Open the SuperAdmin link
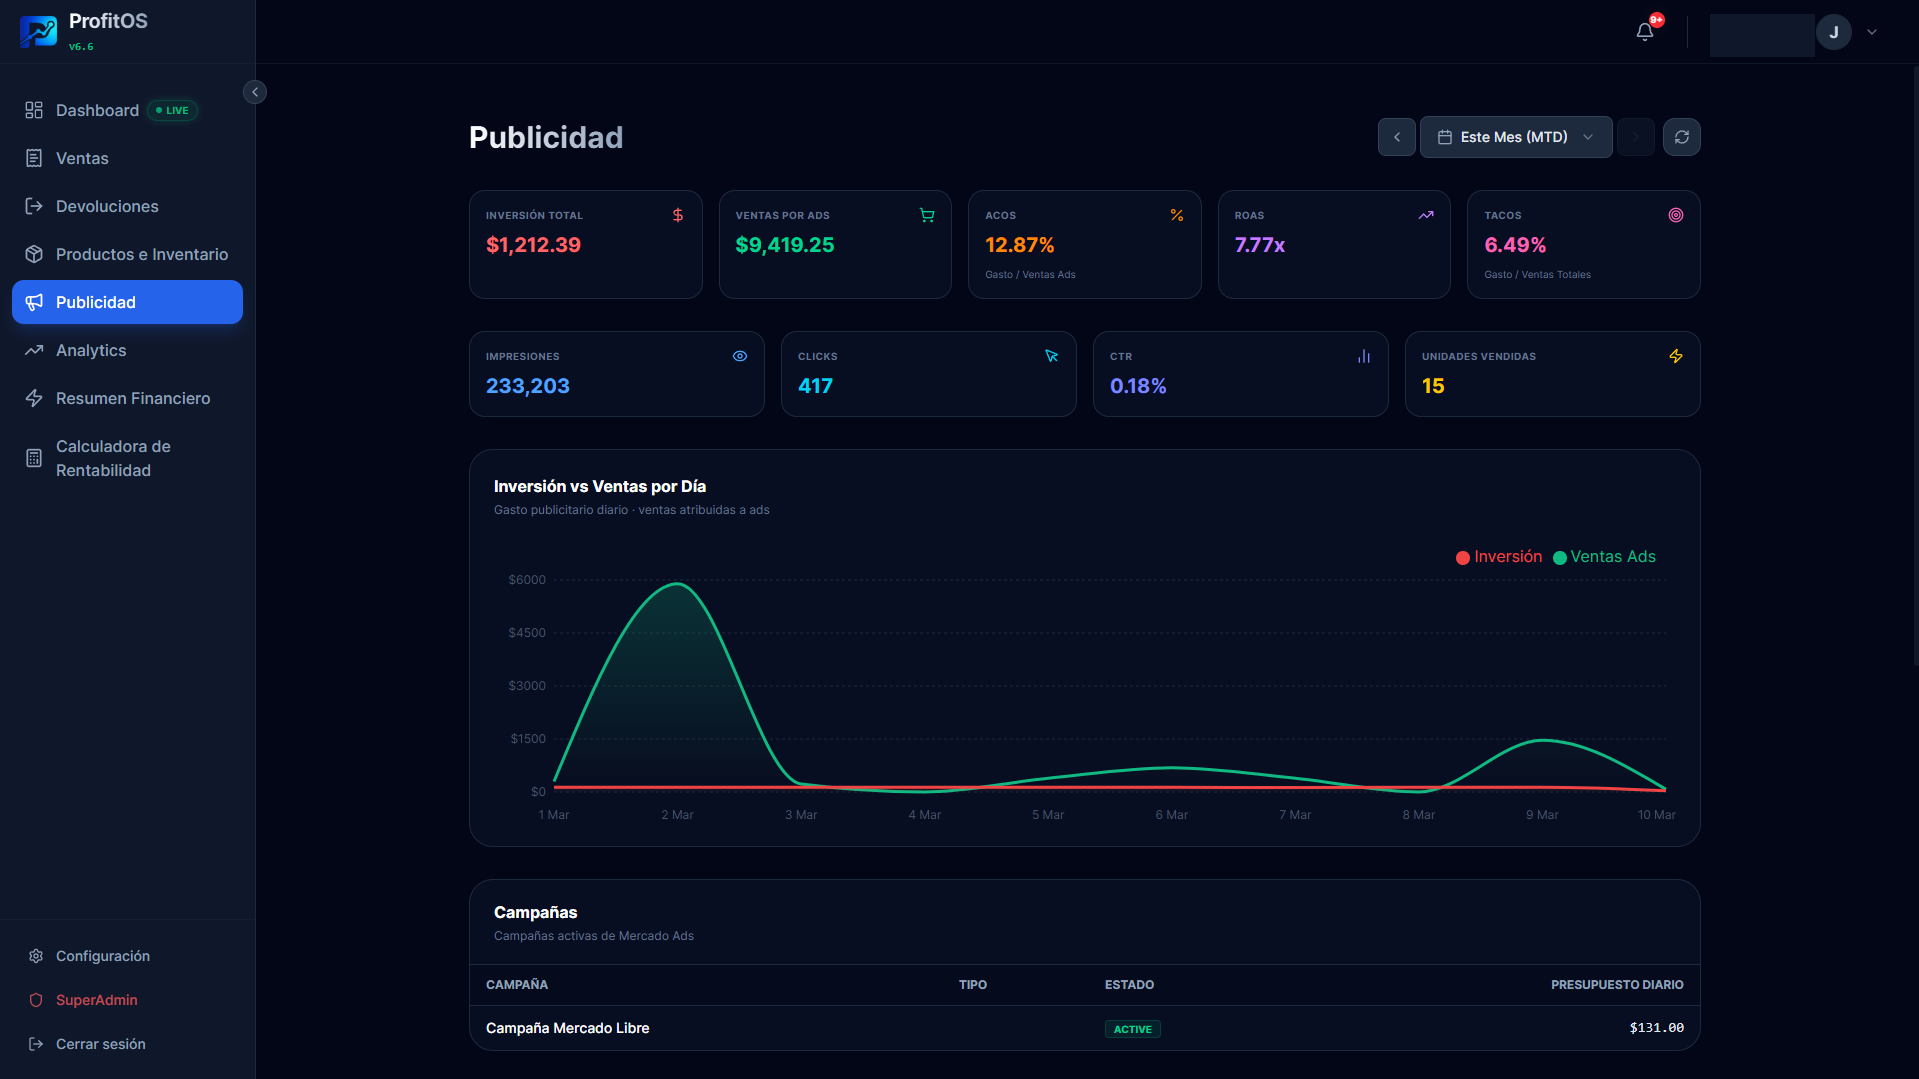The width and height of the screenshot is (1919, 1079). click(x=96, y=1000)
